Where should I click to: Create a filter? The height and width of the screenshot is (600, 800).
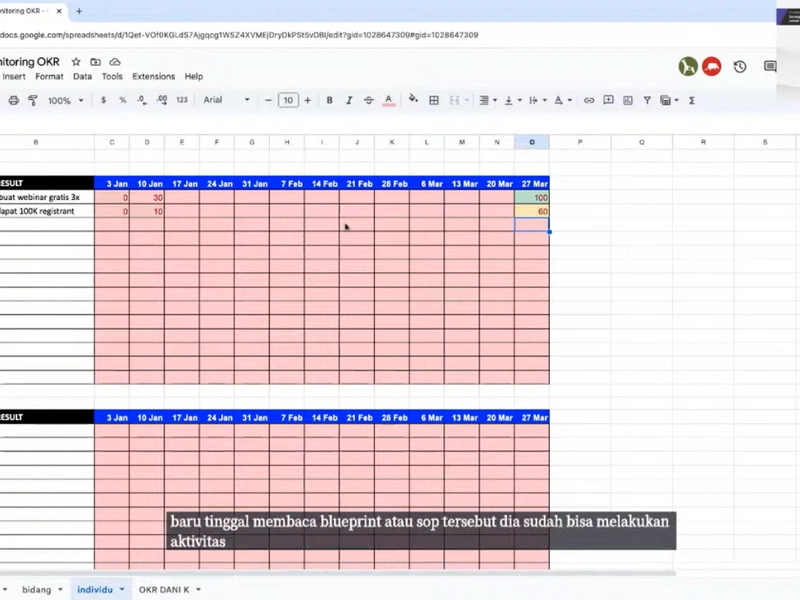click(x=646, y=100)
